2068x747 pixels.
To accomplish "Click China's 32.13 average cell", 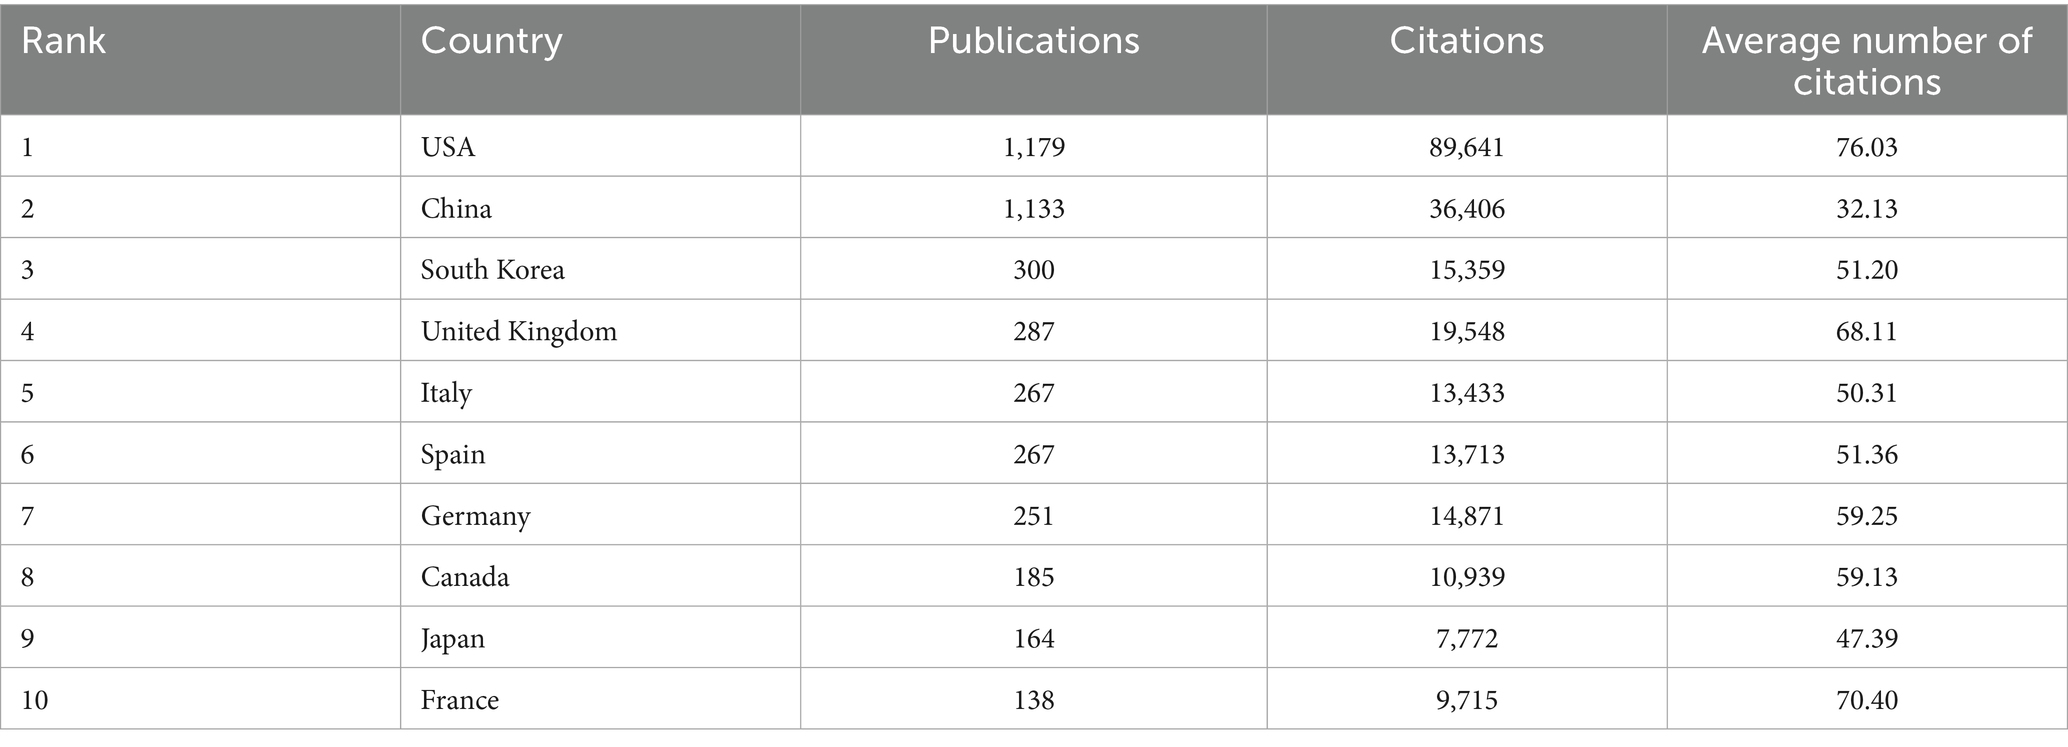I will click(x=1866, y=208).
